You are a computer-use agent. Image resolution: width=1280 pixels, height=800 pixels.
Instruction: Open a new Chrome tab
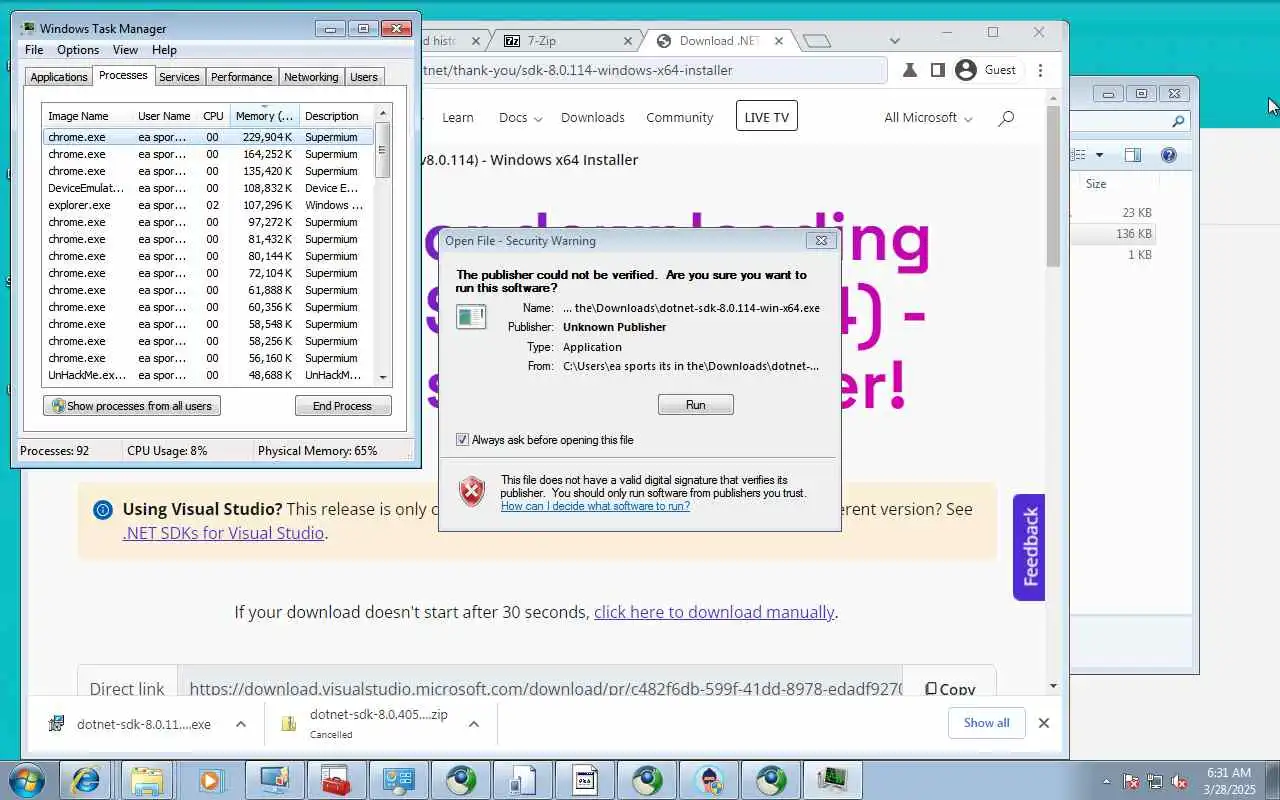pyautogui.click(x=817, y=41)
